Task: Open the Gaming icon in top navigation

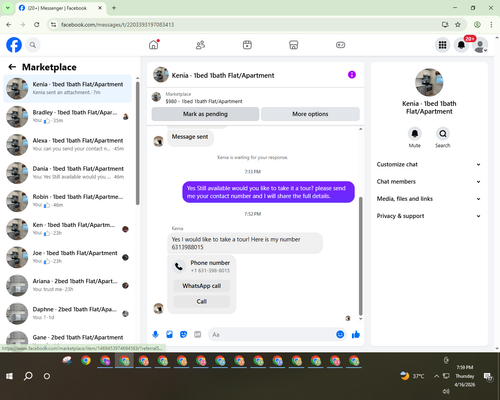Action: click(x=340, y=45)
